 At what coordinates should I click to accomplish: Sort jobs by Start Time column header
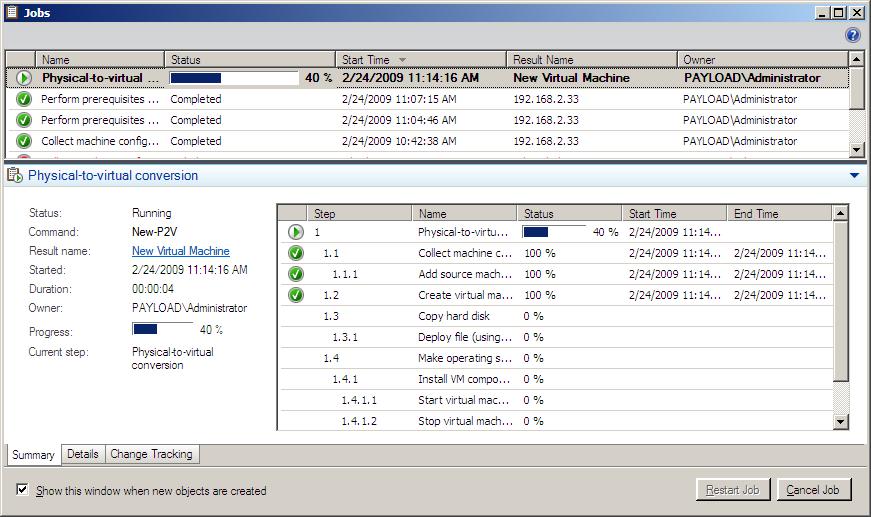pyautogui.click(x=420, y=60)
